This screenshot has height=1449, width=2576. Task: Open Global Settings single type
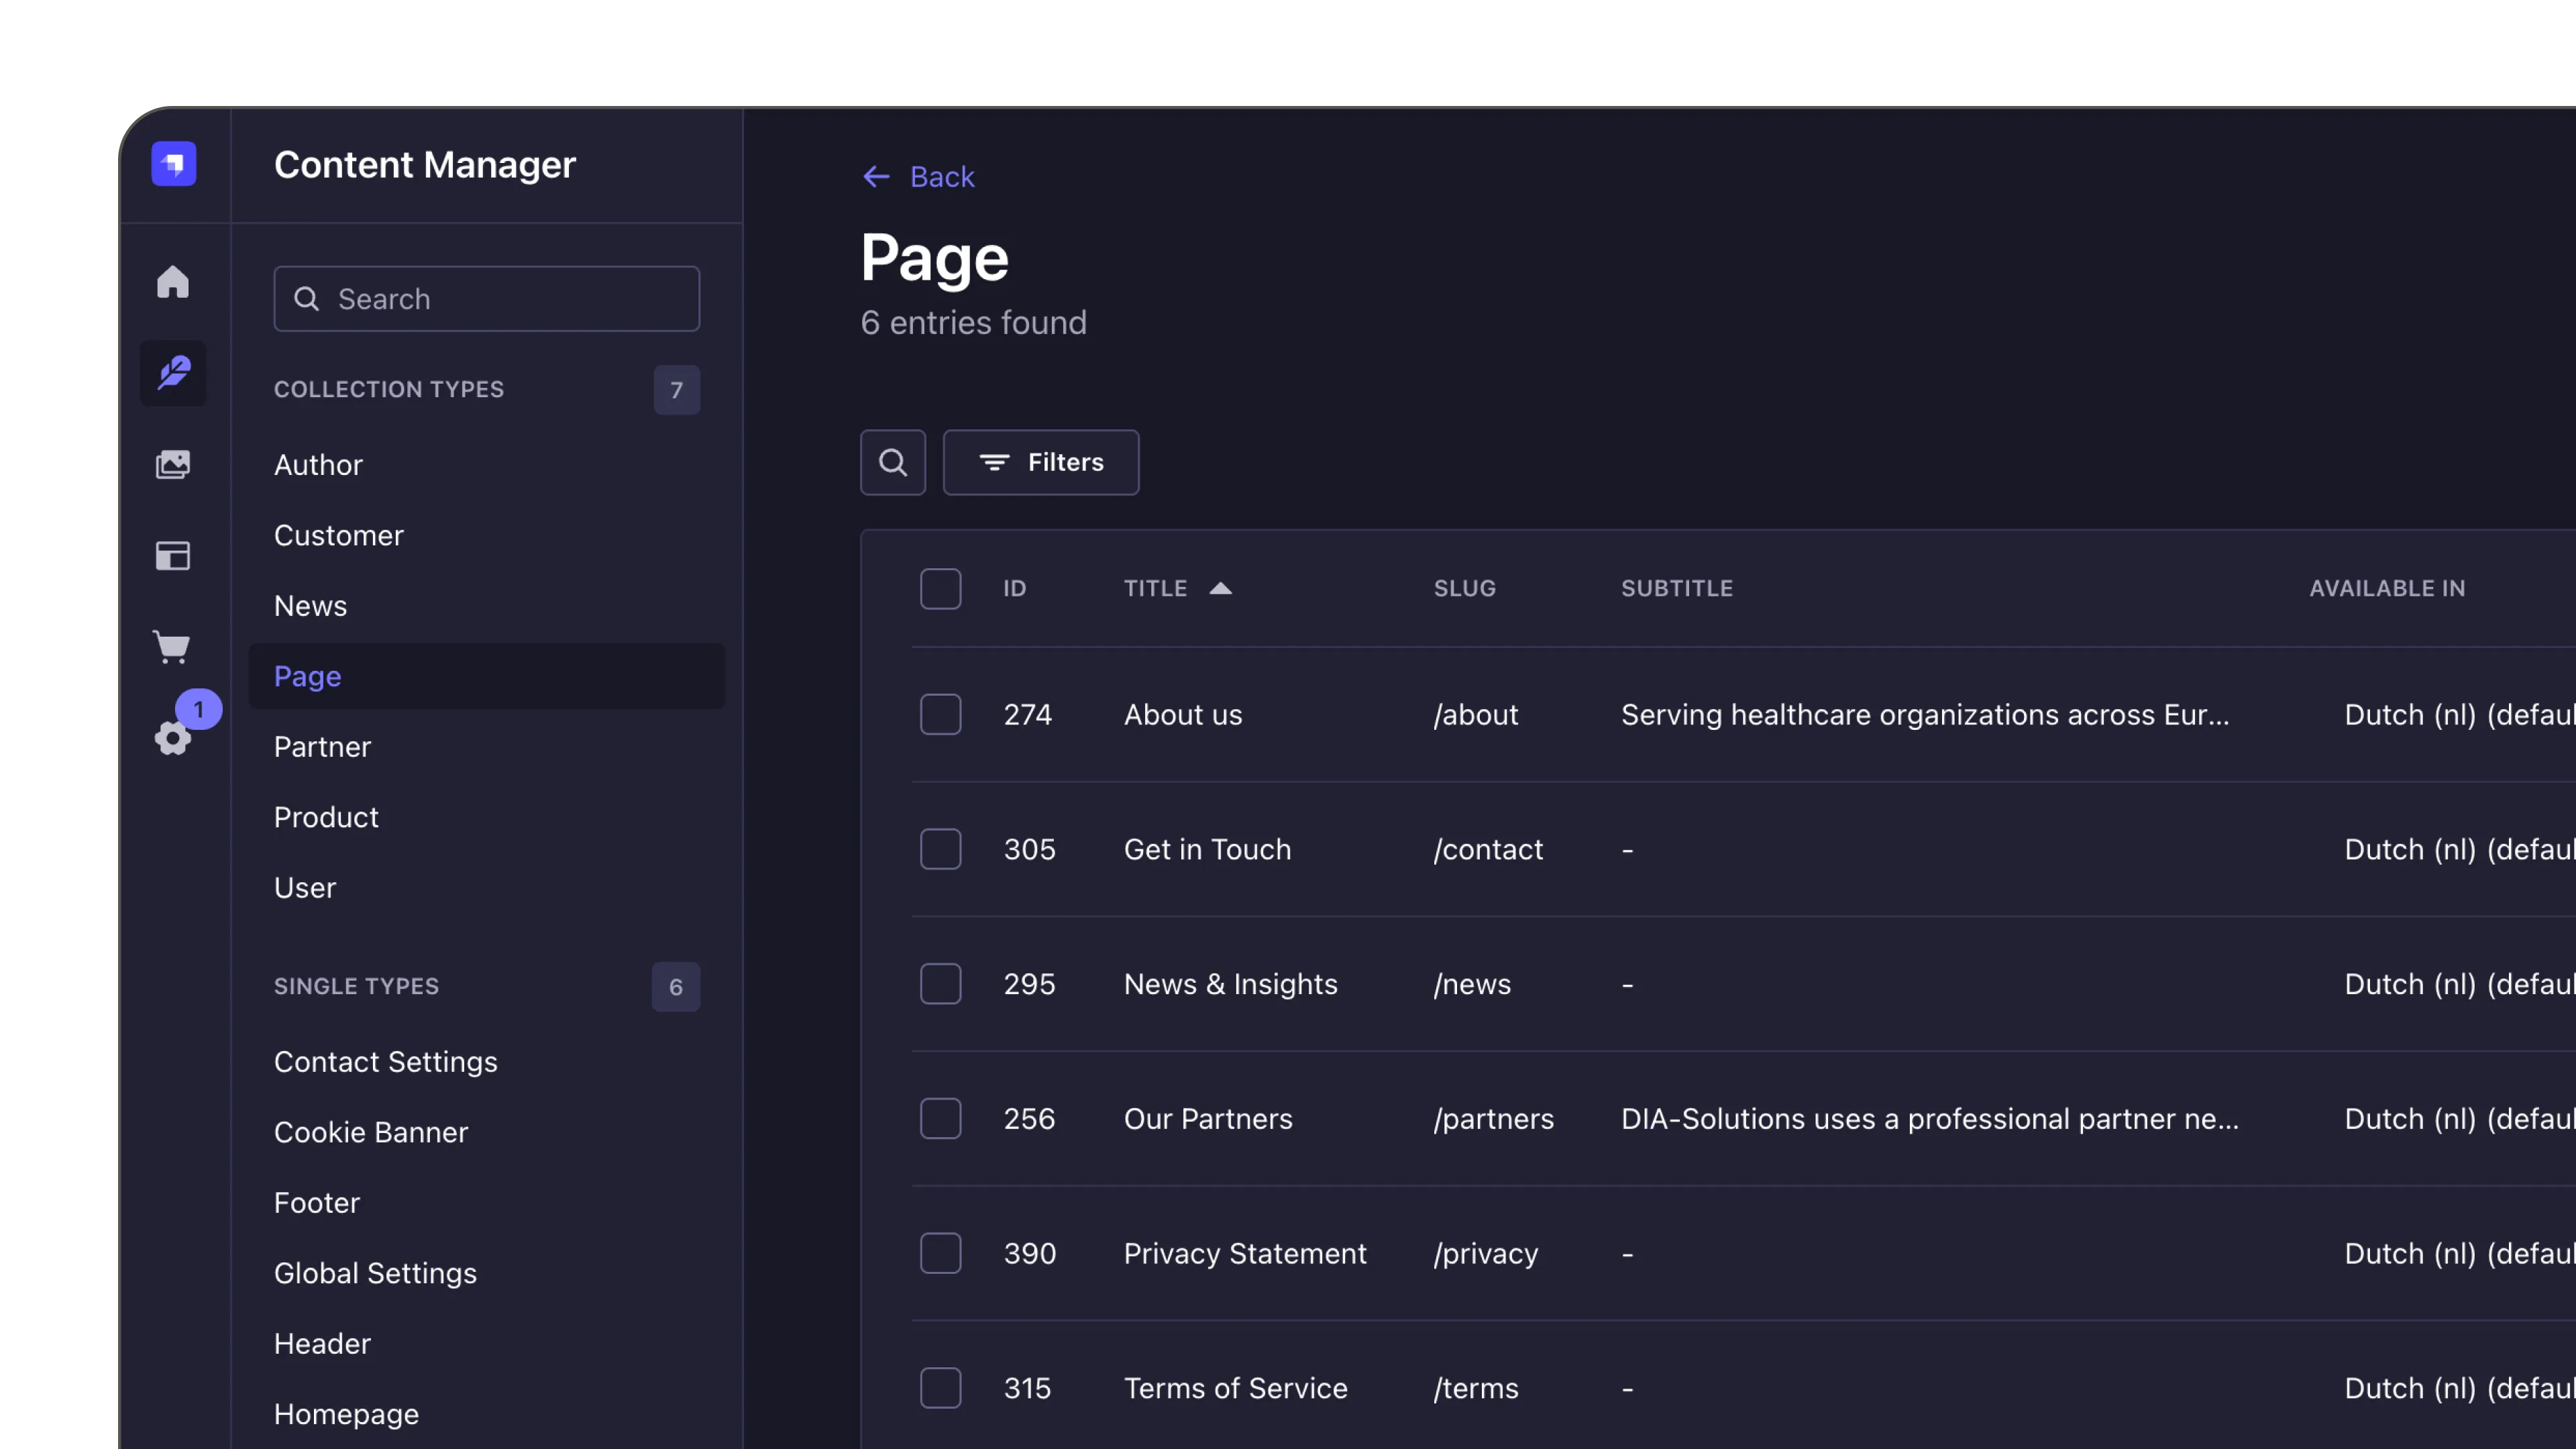(x=375, y=1273)
